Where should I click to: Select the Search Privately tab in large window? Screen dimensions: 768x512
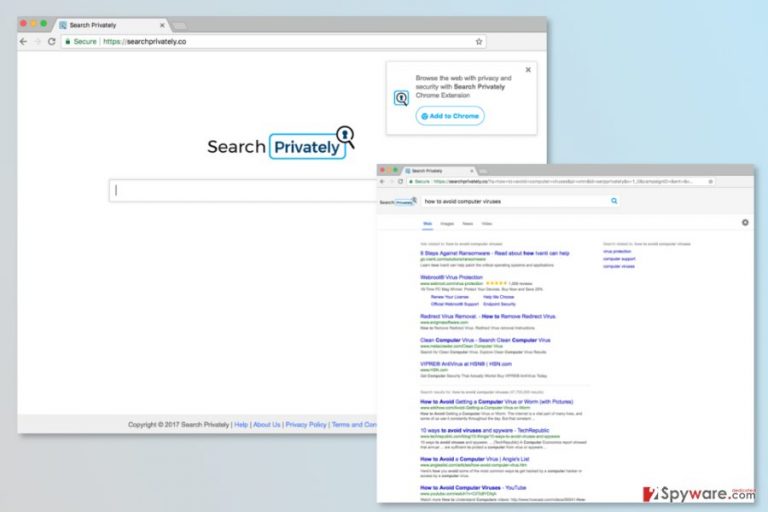point(112,25)
